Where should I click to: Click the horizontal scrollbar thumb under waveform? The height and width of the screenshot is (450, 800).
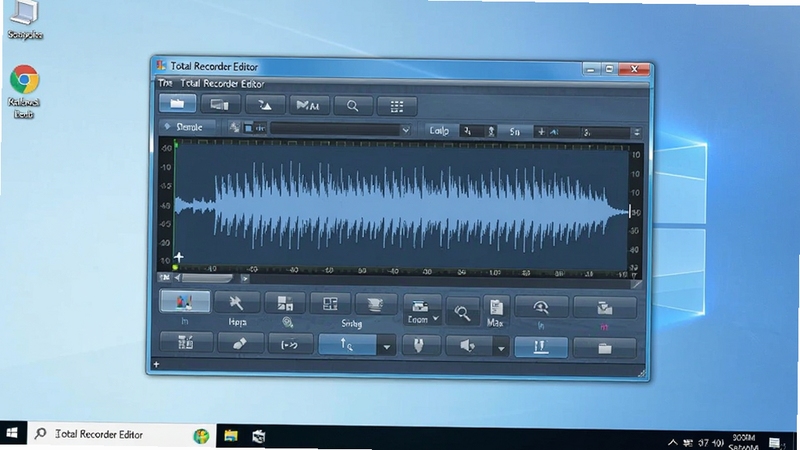[x=207, y=278]
